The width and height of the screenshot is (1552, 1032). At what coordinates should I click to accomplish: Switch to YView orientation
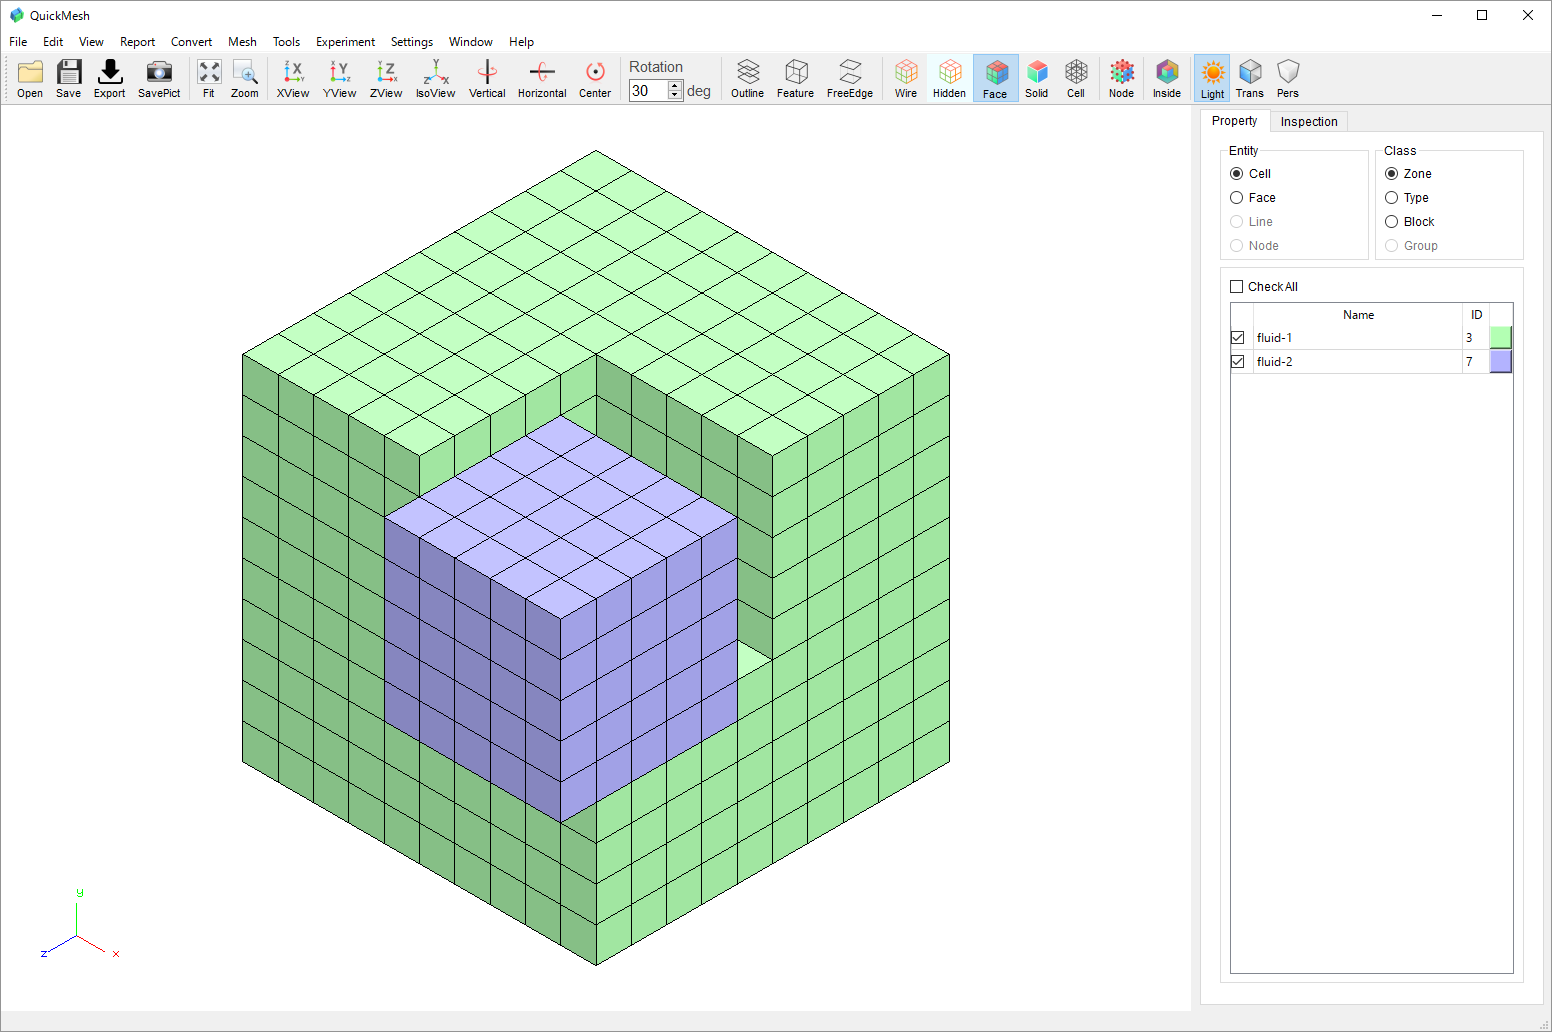[x=340, y=78]
